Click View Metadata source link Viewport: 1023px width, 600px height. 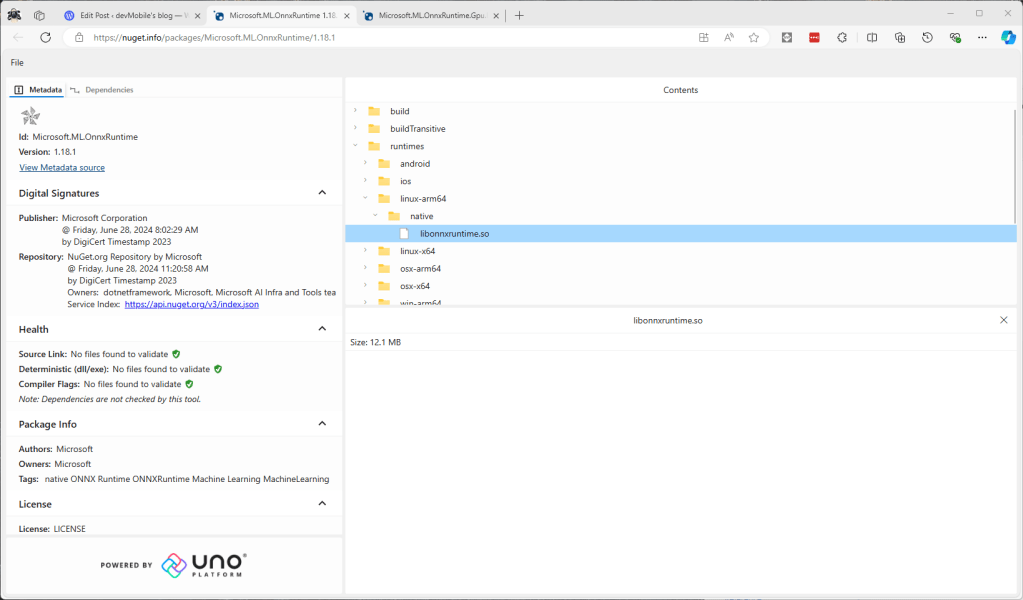point(62,168)
